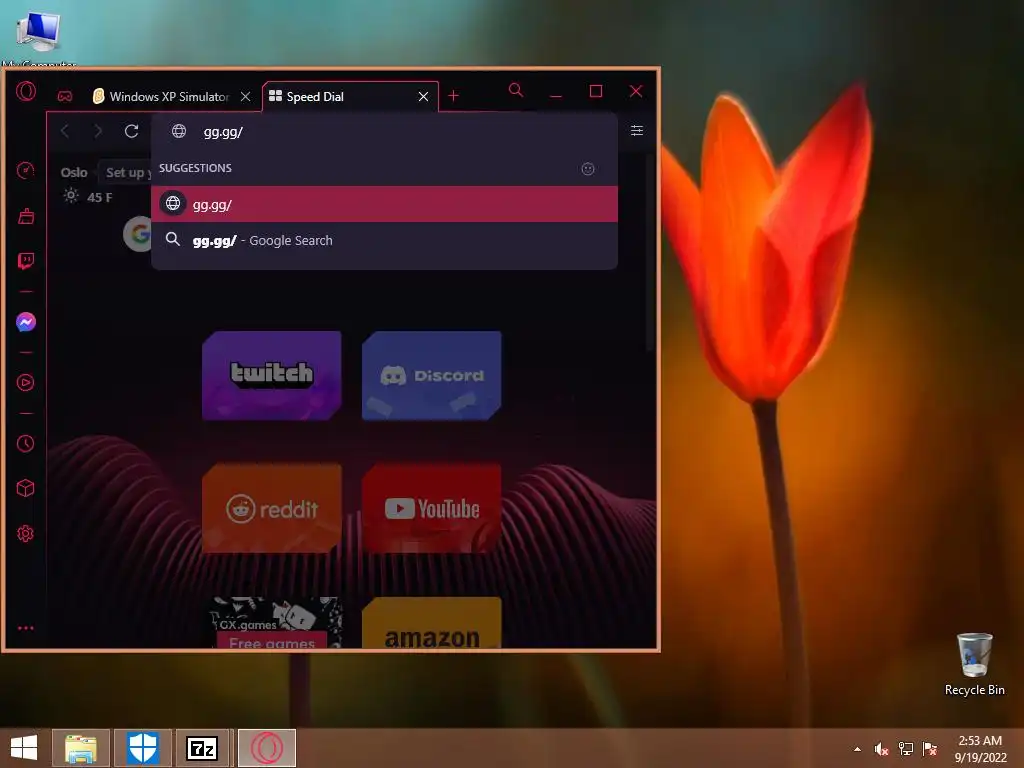Open Twitch panel in sidebar
Image resolution: width=1024 pixels, height=768 pixels.
pos(25,261)
